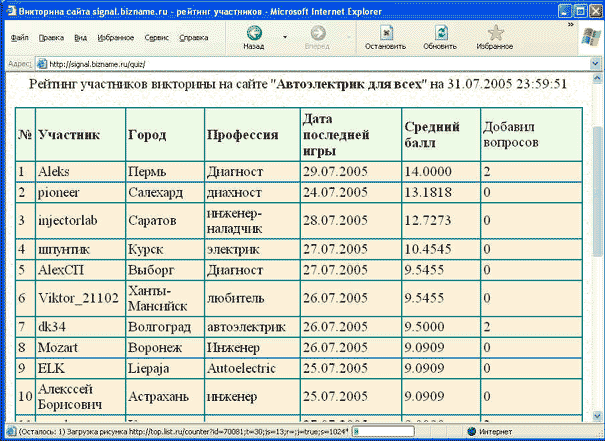This screenshot has width=605, height=441.
Task: Click participant name Mozart
Action: (58, 347)
